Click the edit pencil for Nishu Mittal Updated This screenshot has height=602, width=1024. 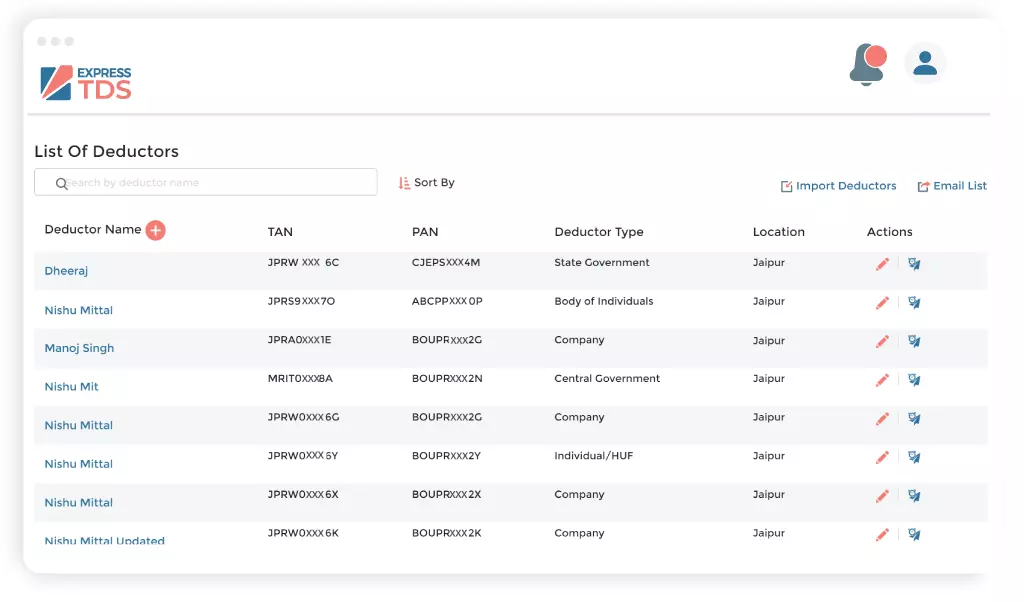click(x=882, y=535)
